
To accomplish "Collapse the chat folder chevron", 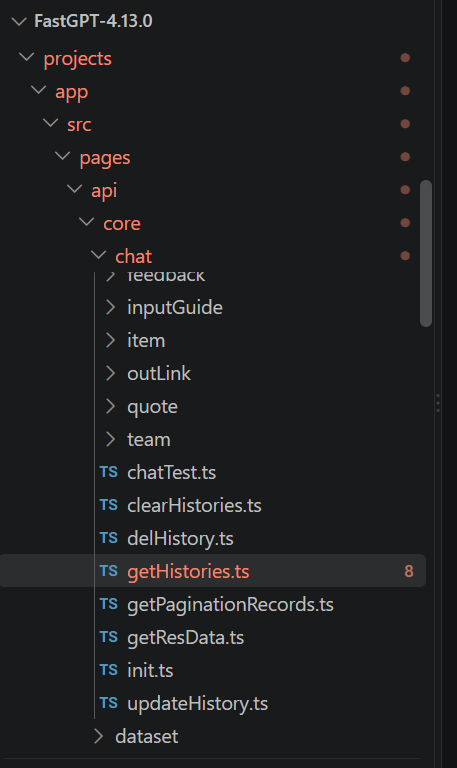I will point(98,255).
